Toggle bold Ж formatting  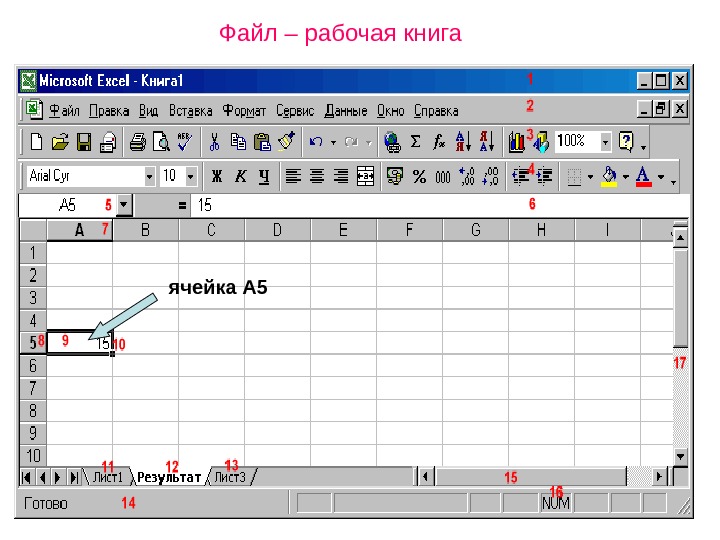pos(216,176)
